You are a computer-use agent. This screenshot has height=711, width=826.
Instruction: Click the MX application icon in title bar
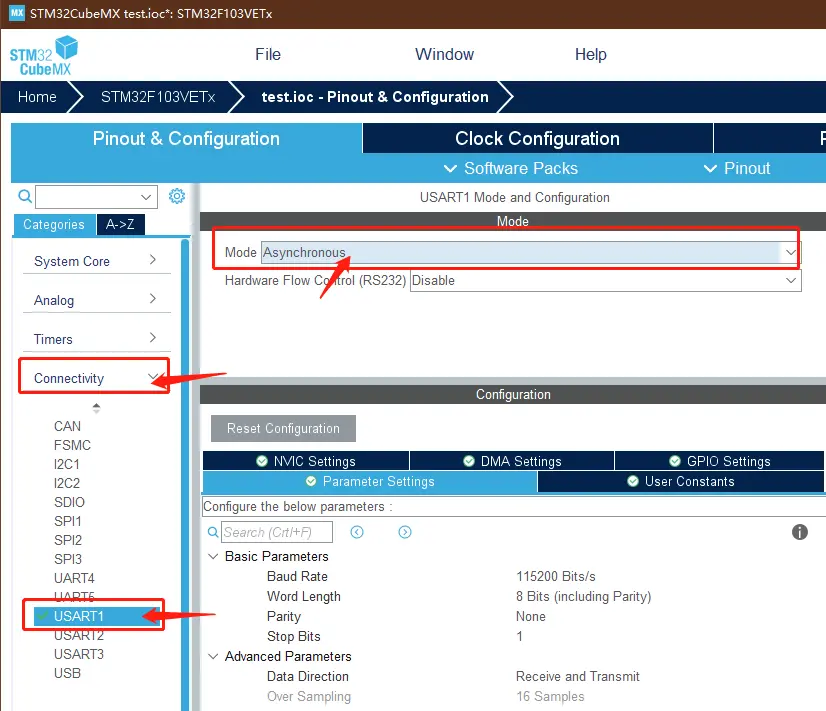17,13
